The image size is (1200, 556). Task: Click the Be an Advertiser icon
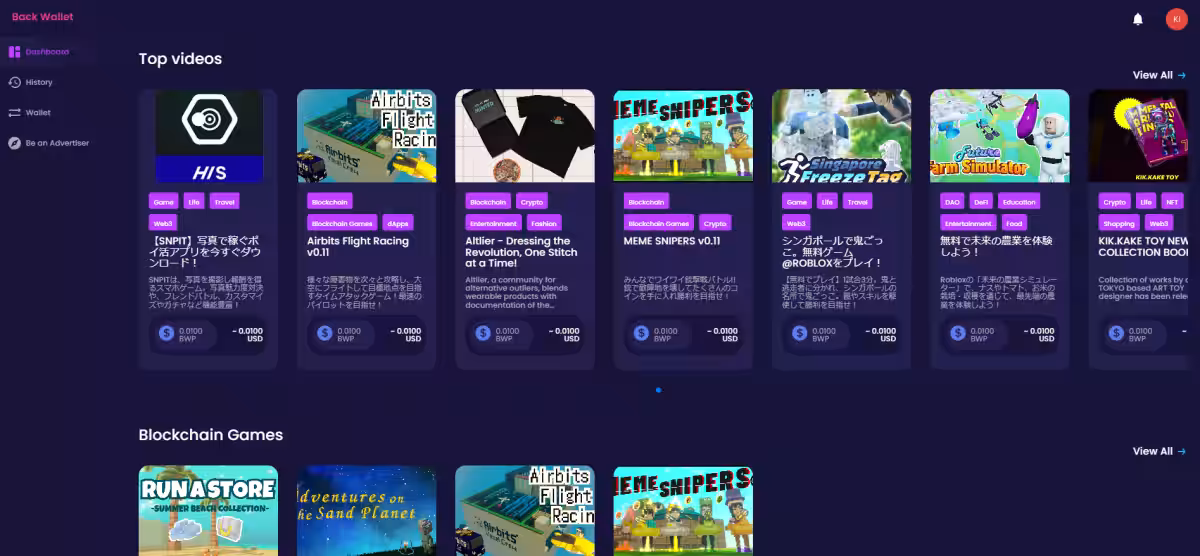[14, 143]
